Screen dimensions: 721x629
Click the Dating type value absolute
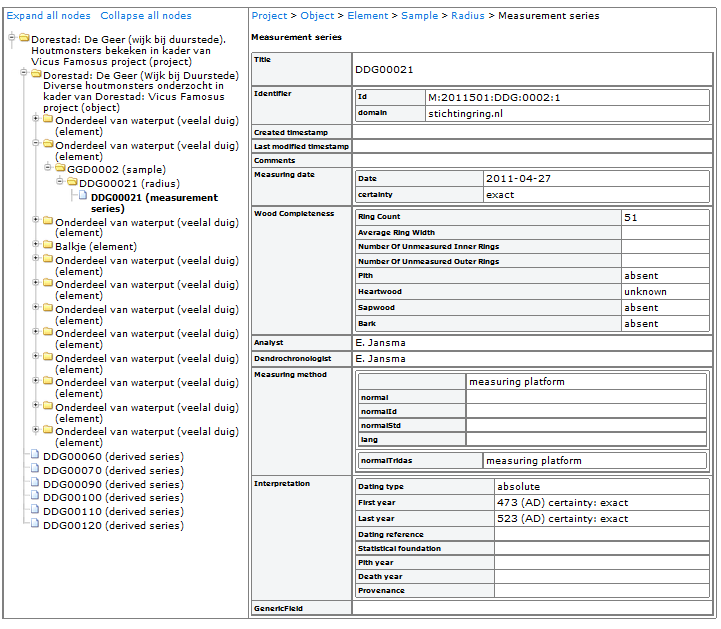[519, 486]
